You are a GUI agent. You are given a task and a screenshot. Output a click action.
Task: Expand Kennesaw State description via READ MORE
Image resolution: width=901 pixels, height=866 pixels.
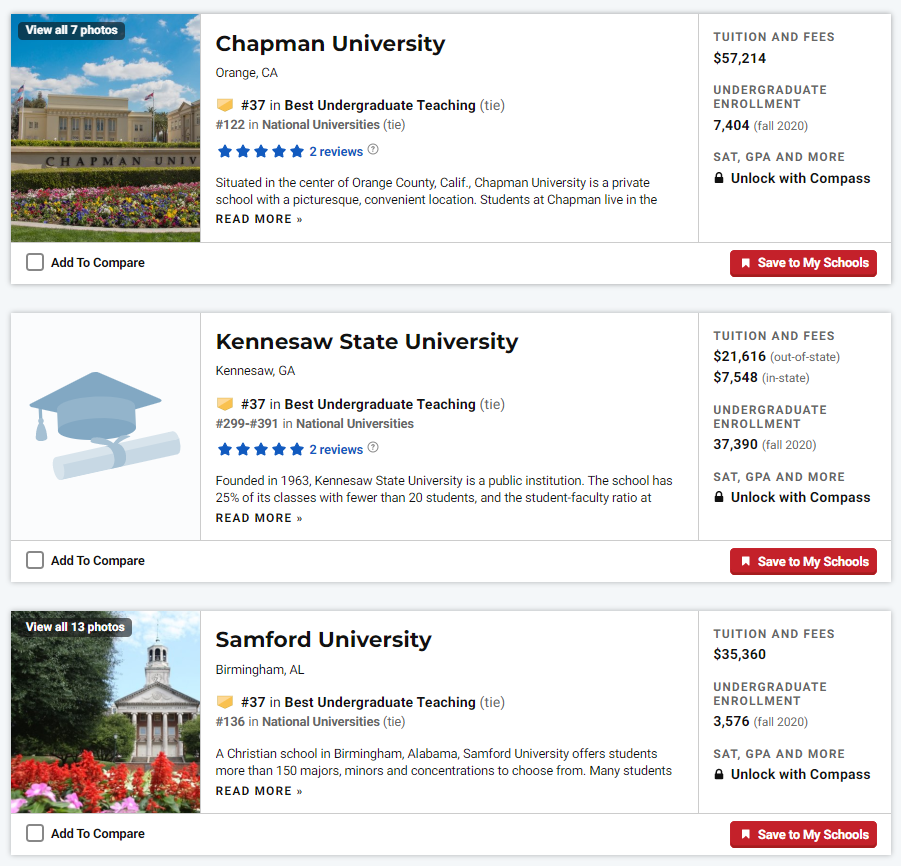tap(259, 518)
